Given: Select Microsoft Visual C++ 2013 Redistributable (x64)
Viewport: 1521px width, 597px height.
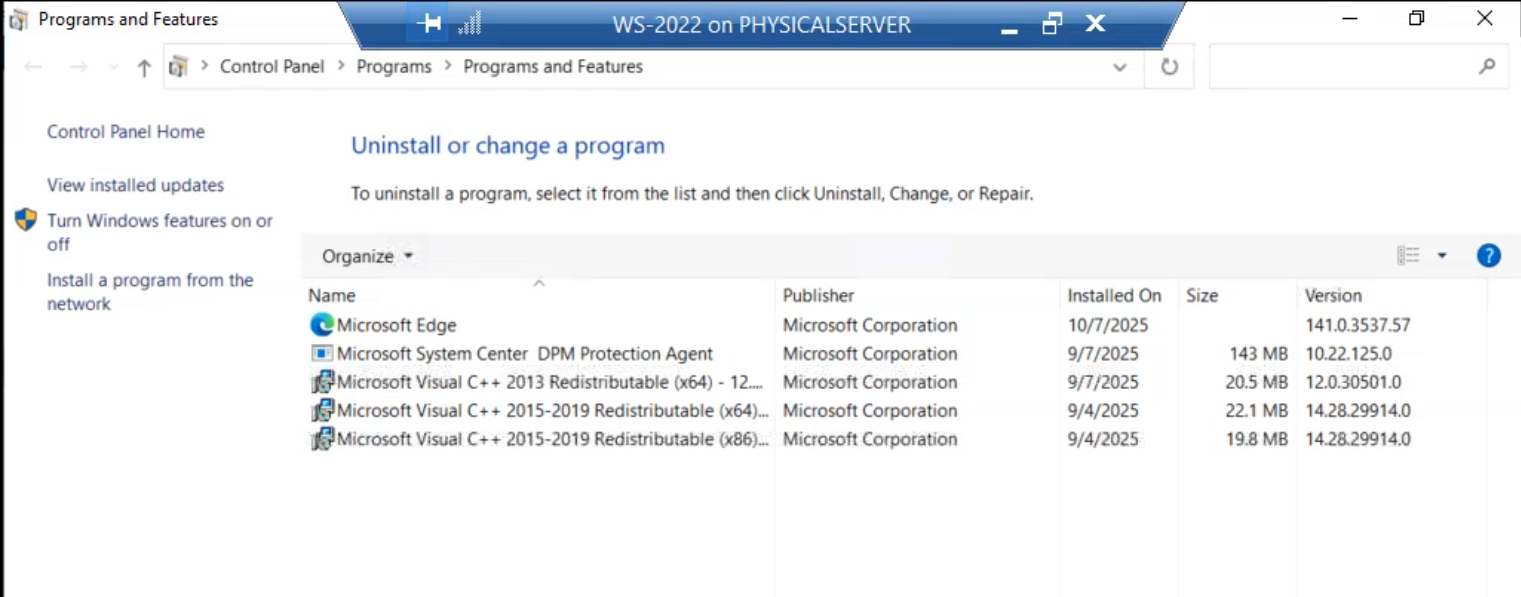Looking at the screenshot, I should click(x=549, y=382).
